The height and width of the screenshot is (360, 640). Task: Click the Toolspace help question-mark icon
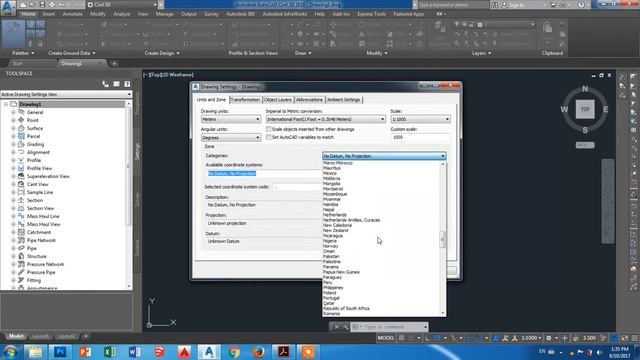tap(127, 84)
